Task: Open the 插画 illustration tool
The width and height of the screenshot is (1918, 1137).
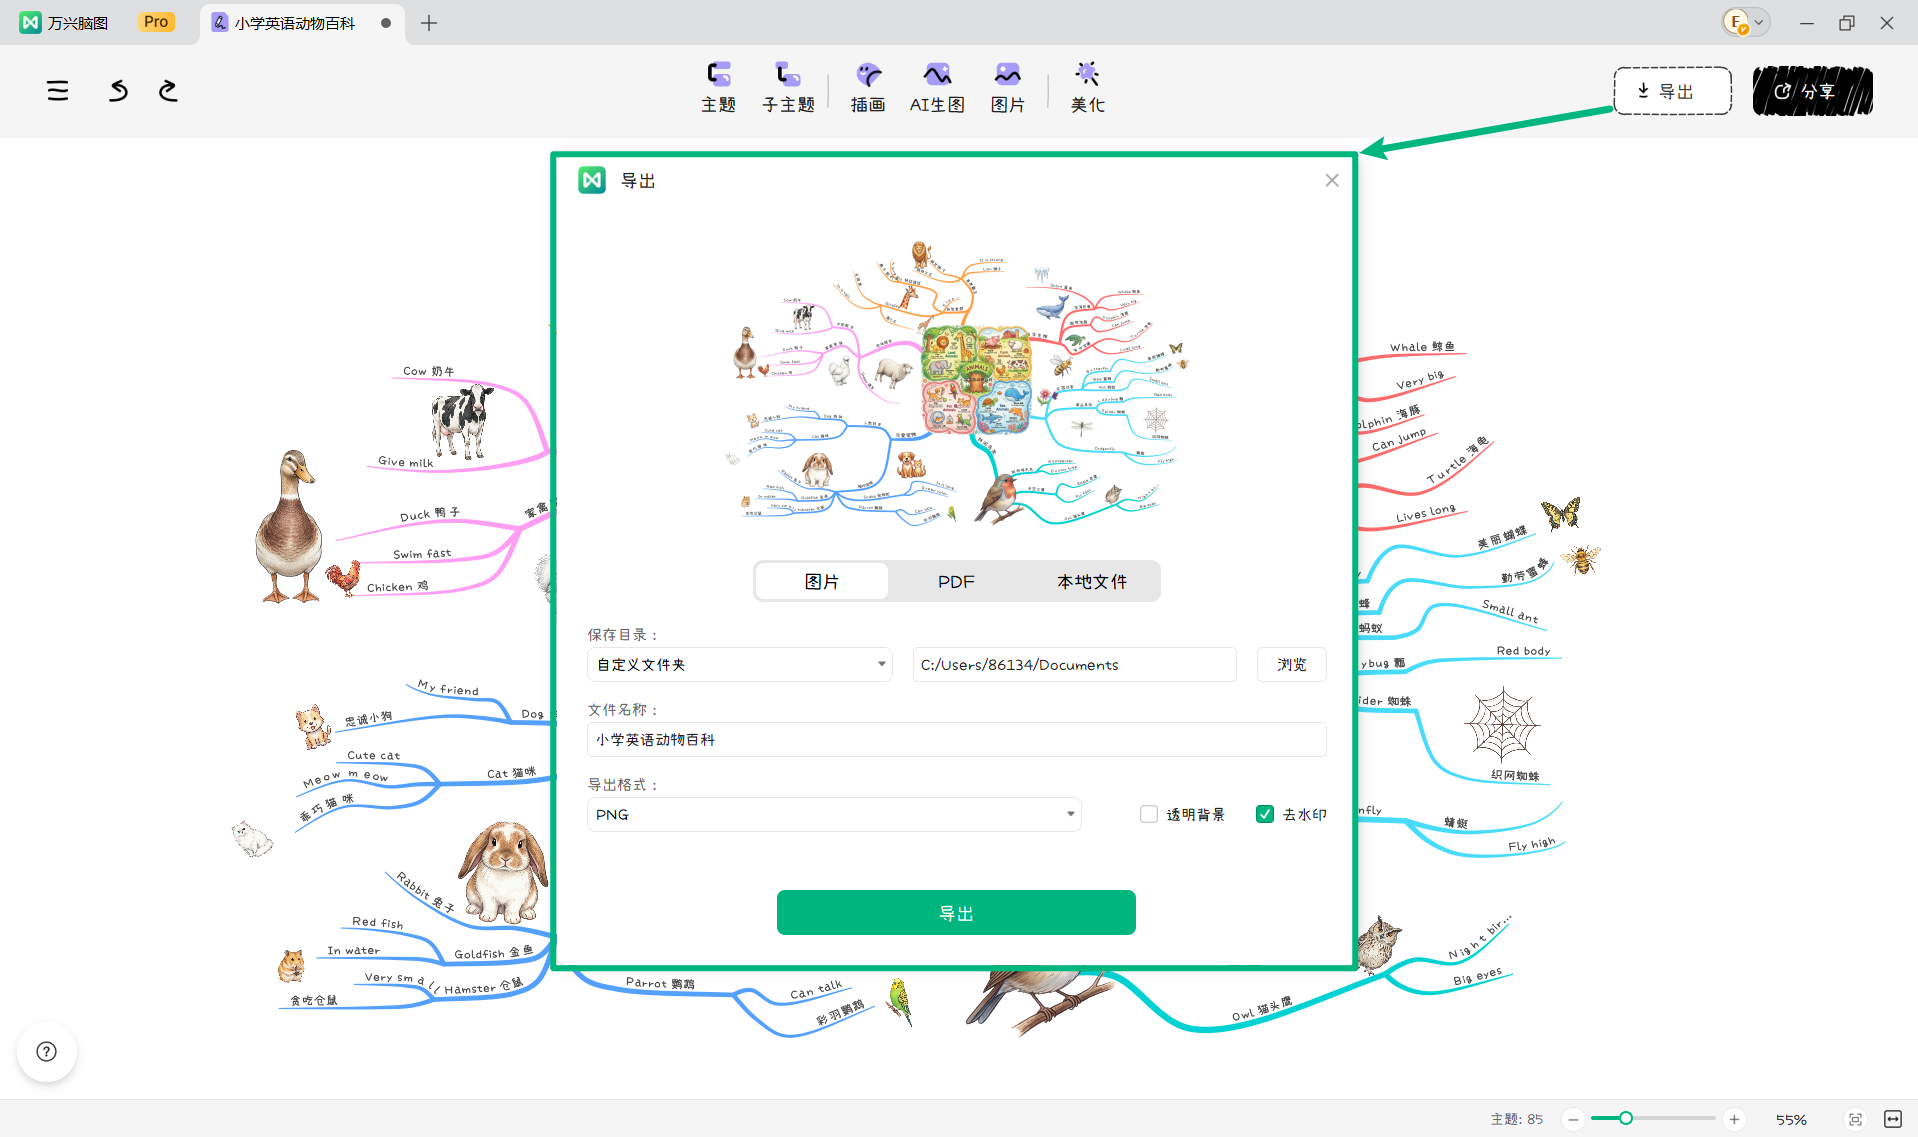Action: (x=868, y=88)
